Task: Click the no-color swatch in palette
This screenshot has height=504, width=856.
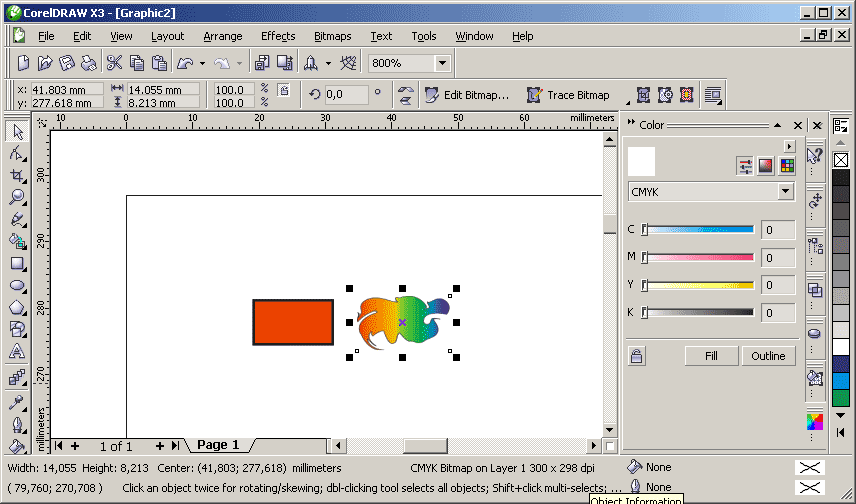Action: [841, 160]
